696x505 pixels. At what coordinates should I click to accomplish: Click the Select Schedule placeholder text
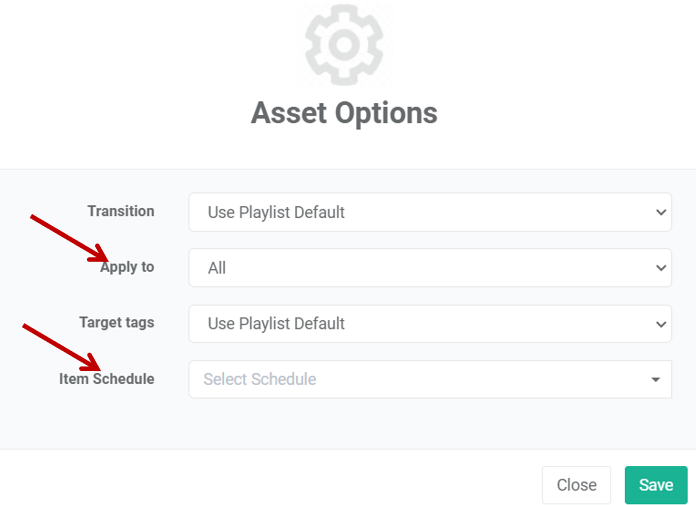(260, 379)
